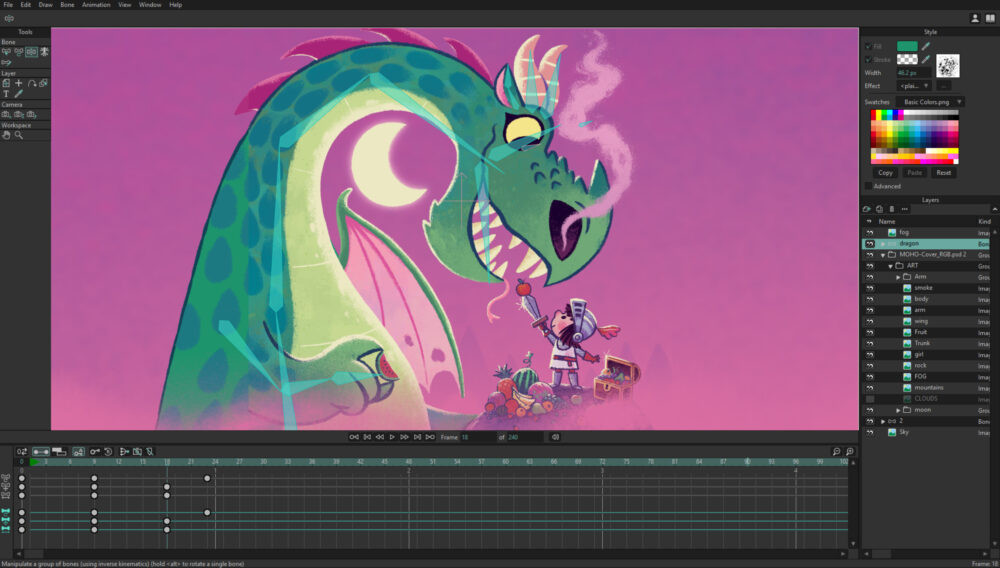
Task: Open the Animation menu
Action: (96, 5)
